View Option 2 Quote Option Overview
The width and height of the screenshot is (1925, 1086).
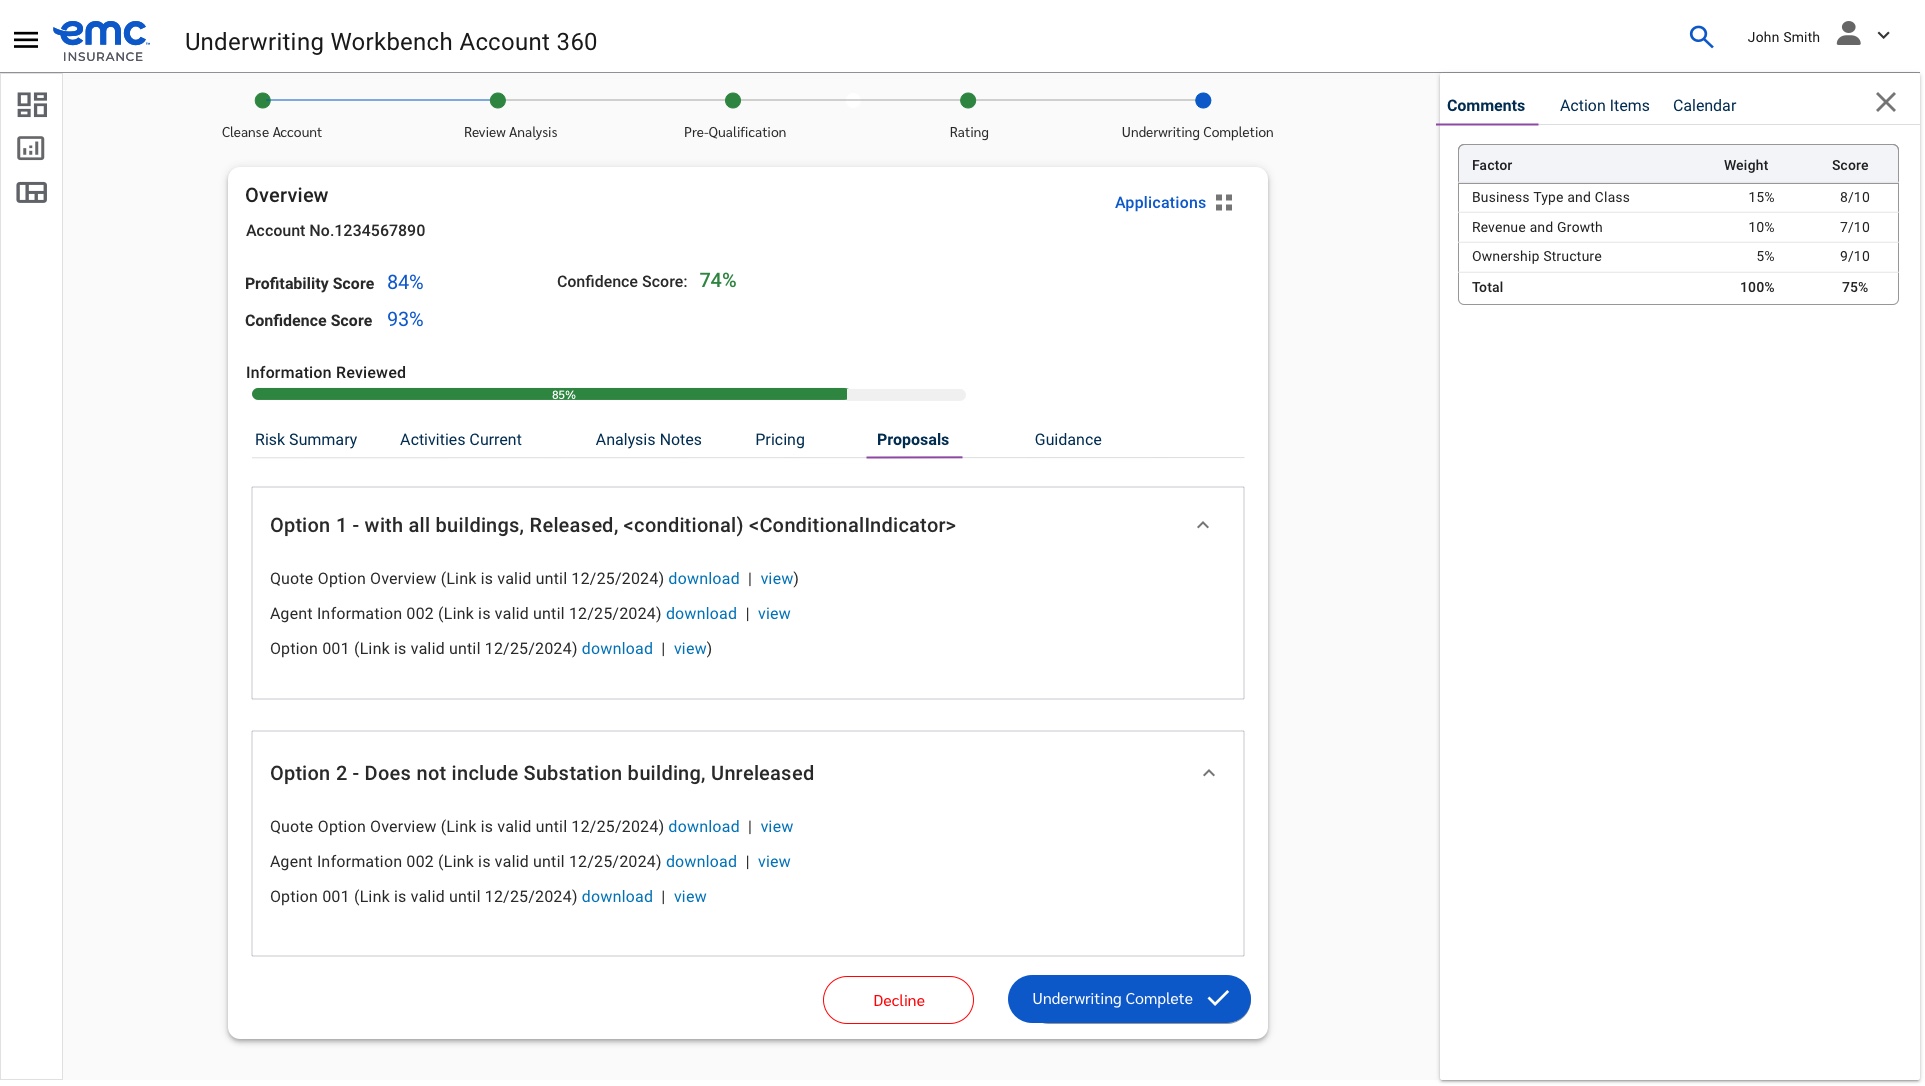tap(777, 827)
